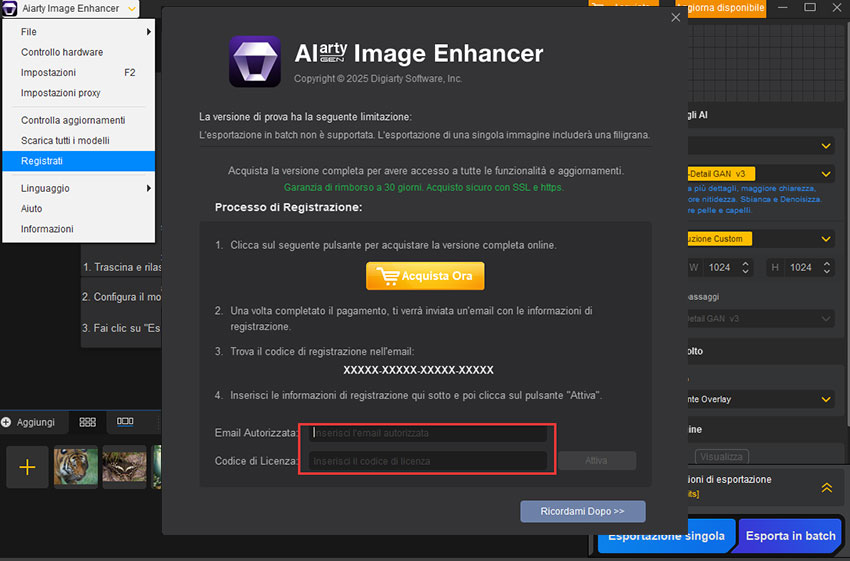Adjust the W 1024 width stepper

click(745, 268)
